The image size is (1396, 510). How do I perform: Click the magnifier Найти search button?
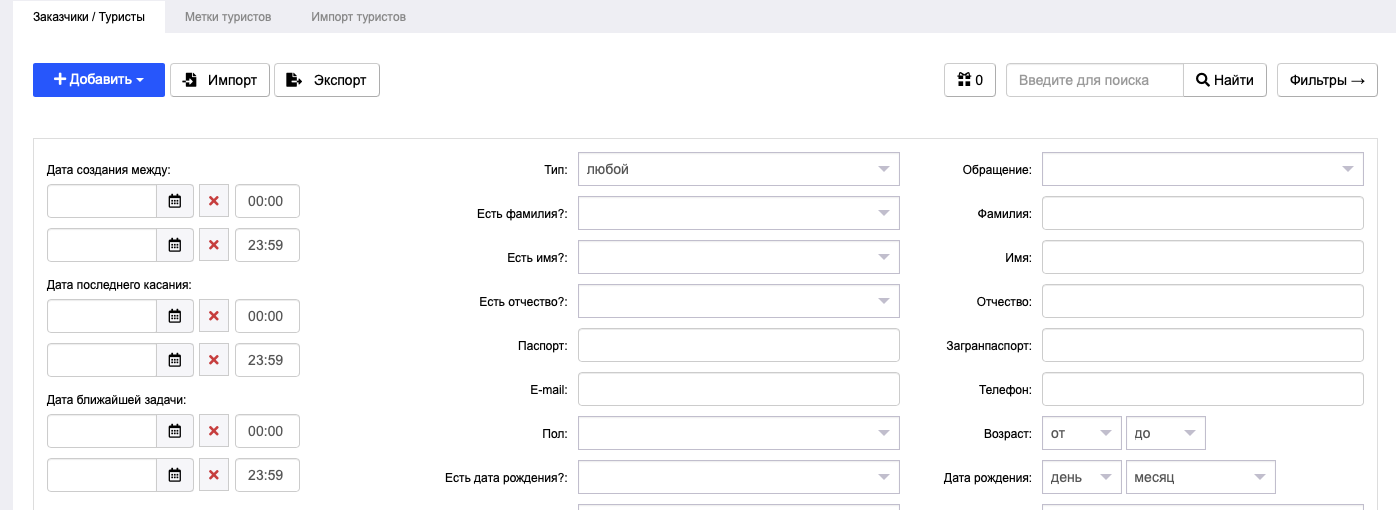(1225, 80)
